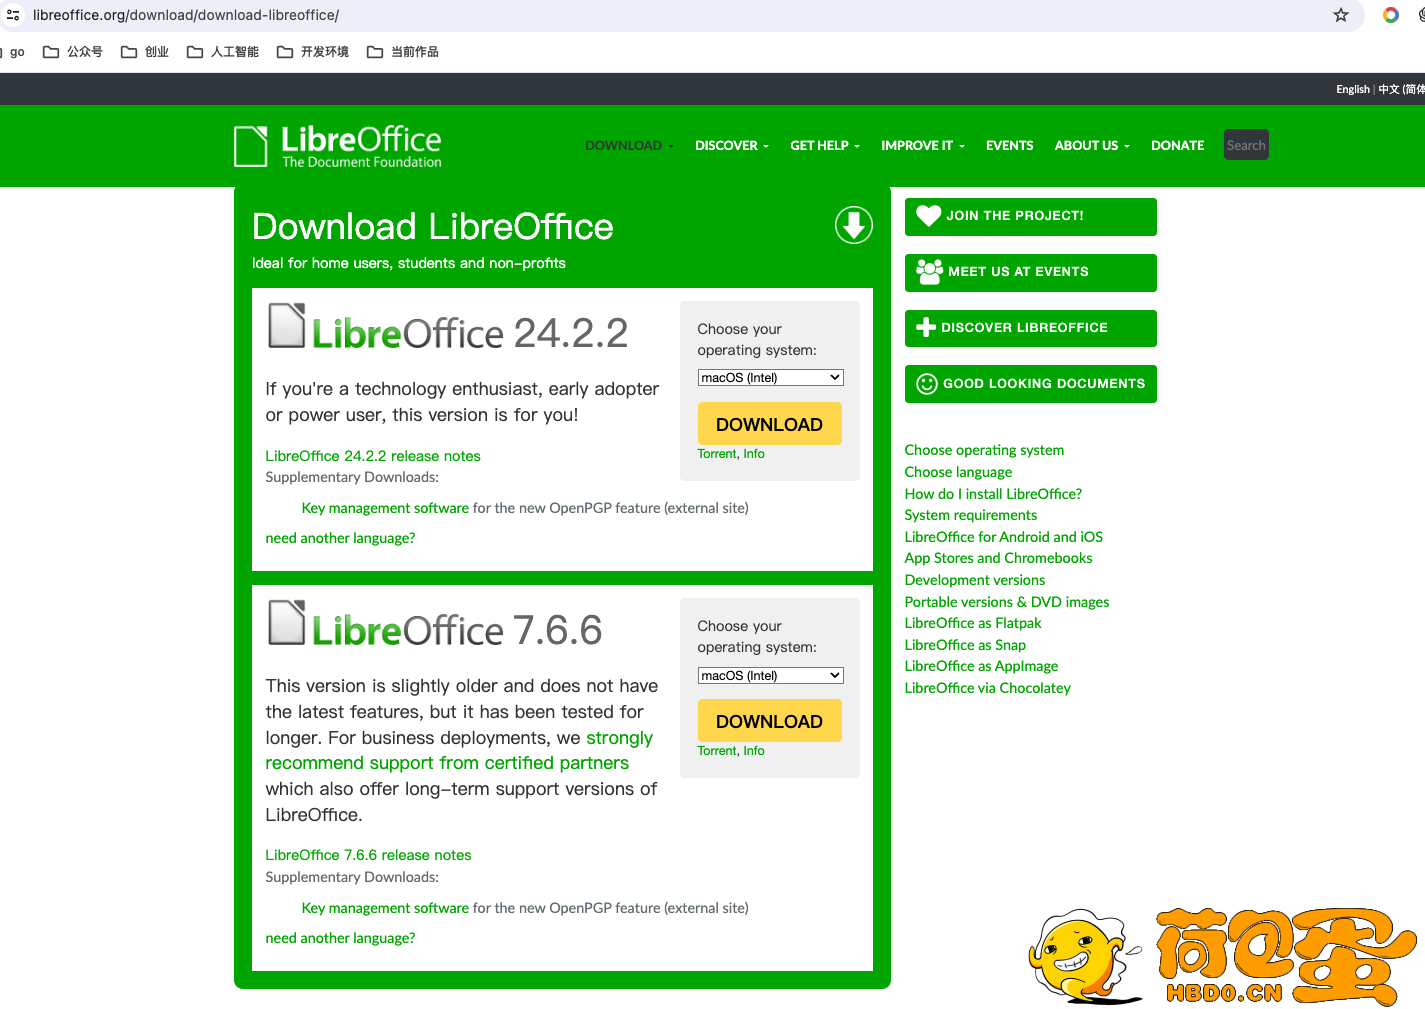Open Choose operating system sidebar link
The height and width of the screenshot is (1009, 1425).
click(x=984, y=450)
